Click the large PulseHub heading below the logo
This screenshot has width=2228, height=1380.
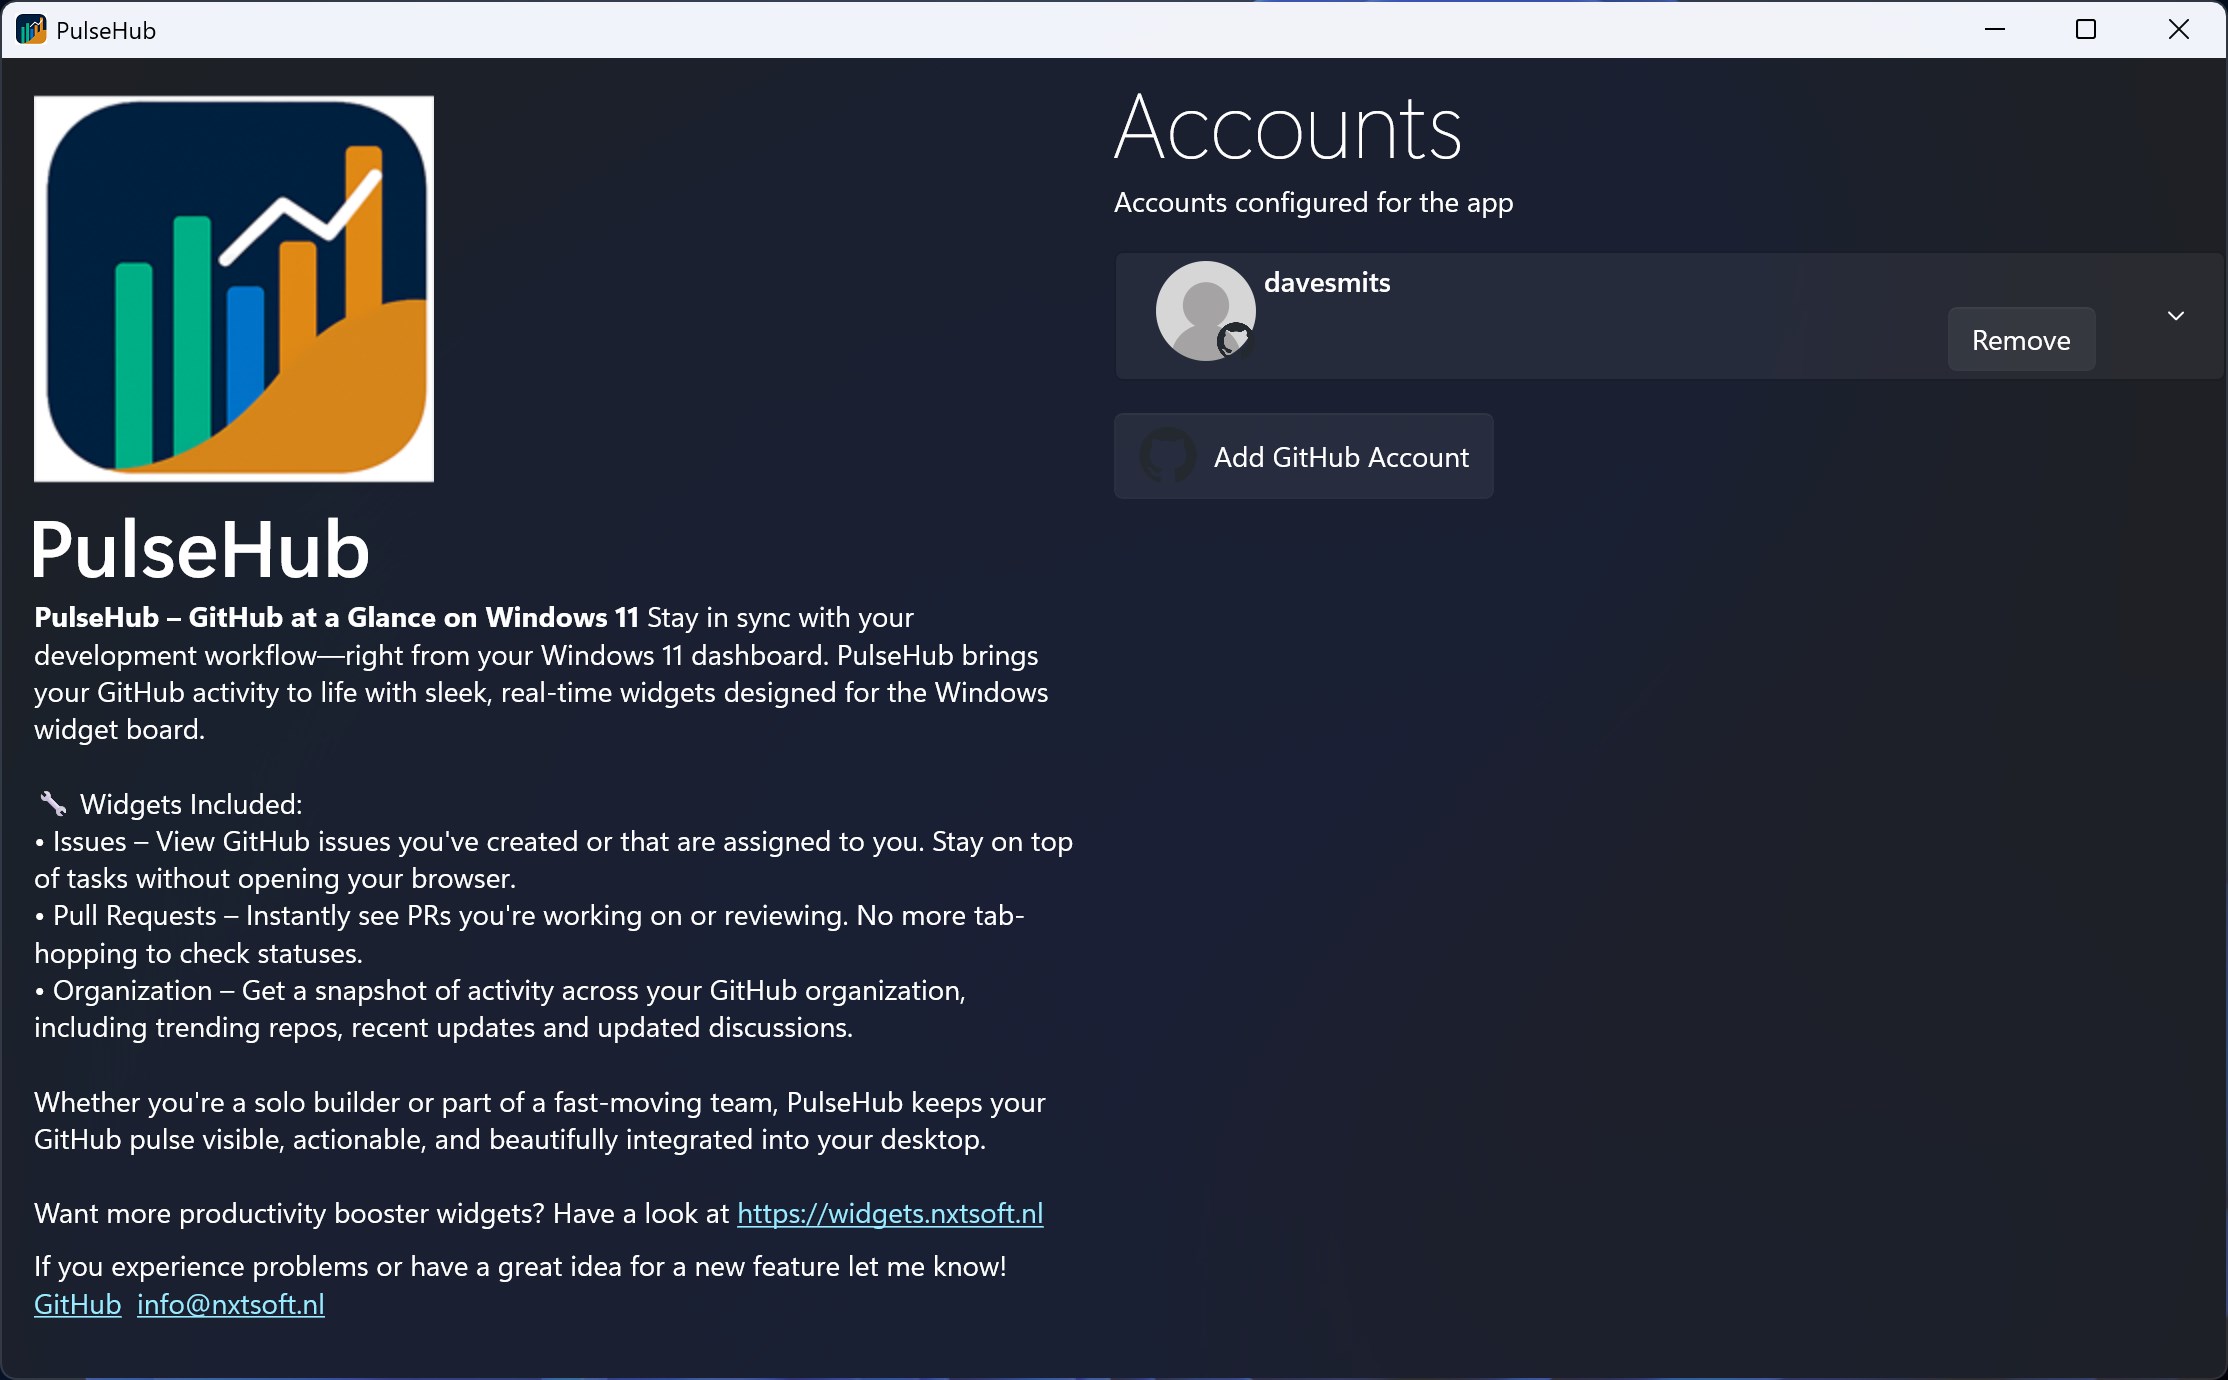coord(201,550)
